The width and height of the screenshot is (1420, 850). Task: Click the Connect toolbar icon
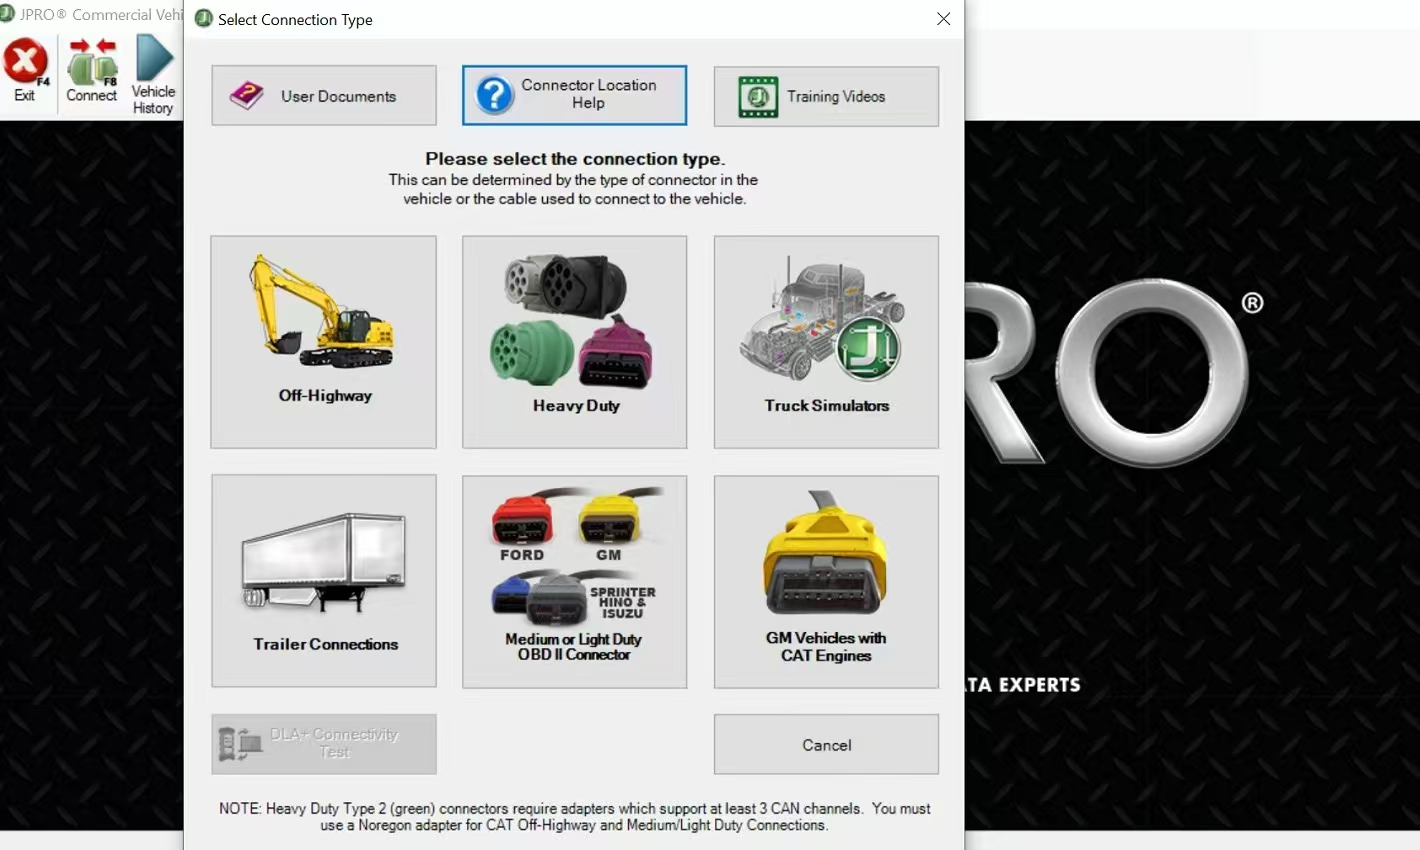(92, 69)
